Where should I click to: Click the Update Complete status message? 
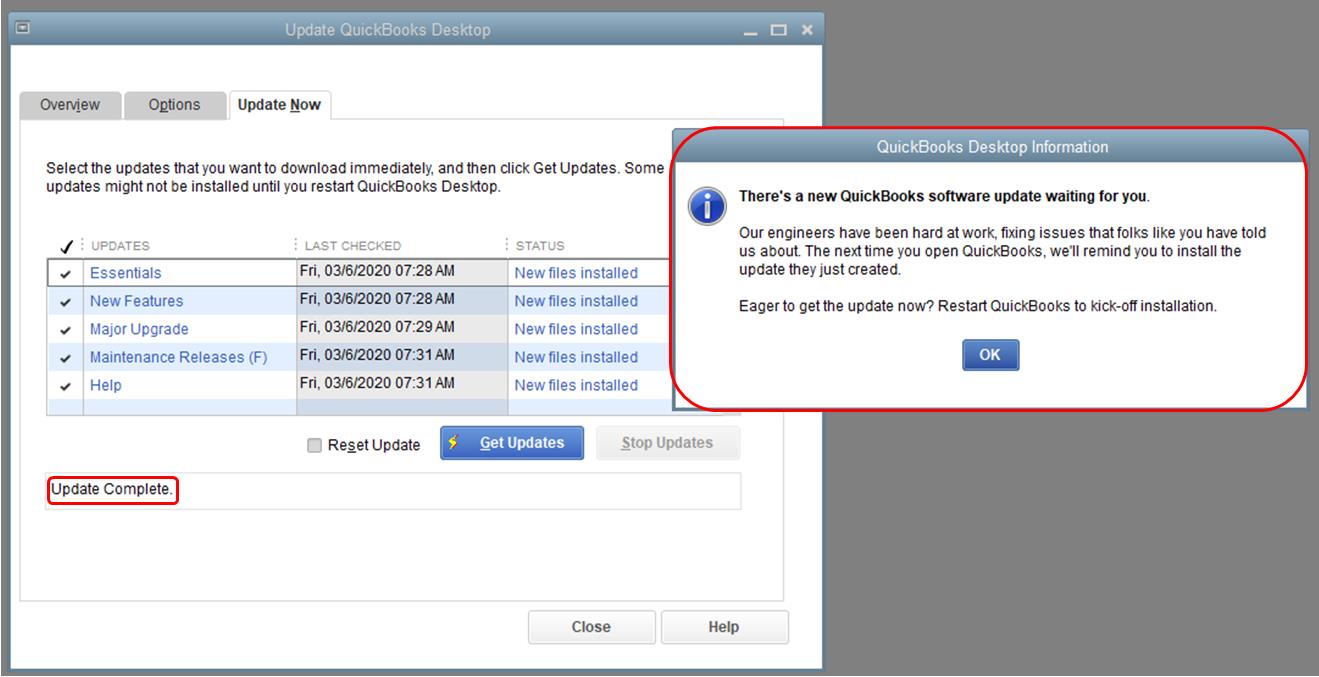[x=112, y=490]
